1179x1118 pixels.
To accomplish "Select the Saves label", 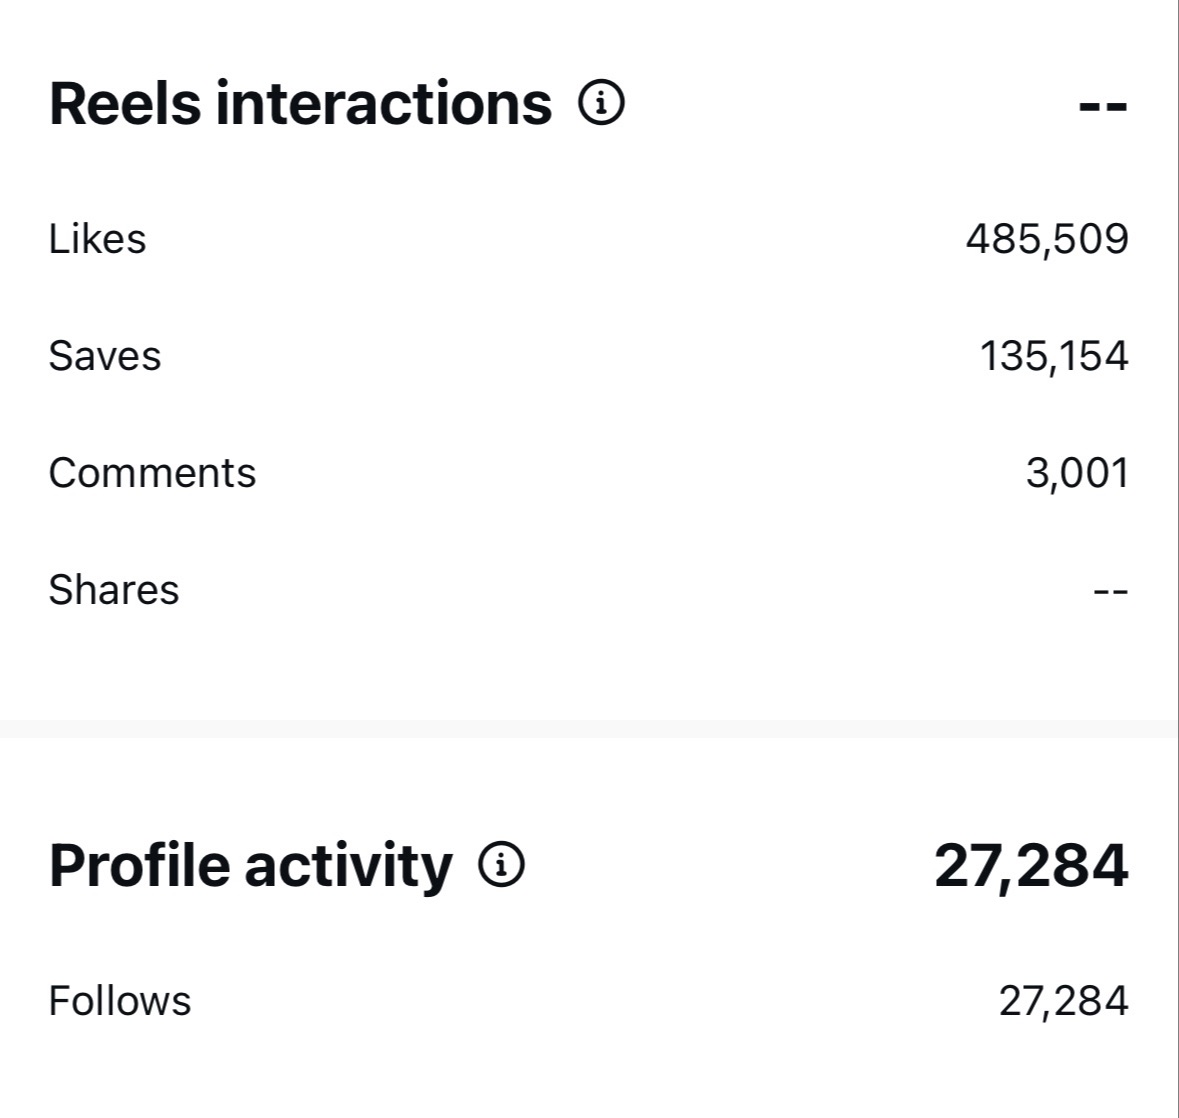I will coord(105,356).
